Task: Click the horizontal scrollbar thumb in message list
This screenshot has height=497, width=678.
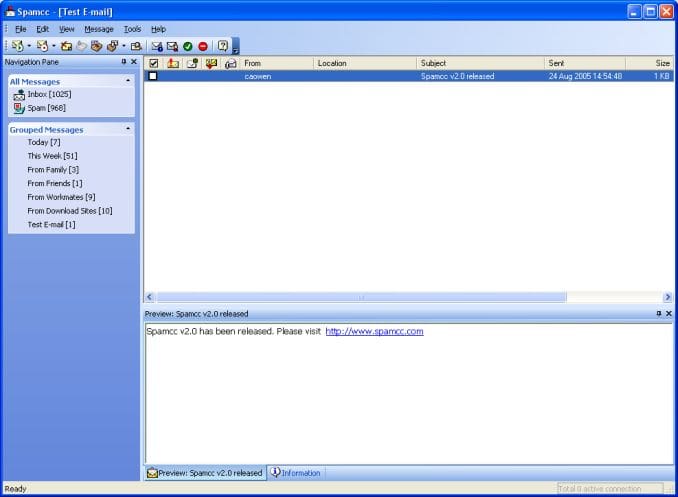Action: [x=361, y=297]
